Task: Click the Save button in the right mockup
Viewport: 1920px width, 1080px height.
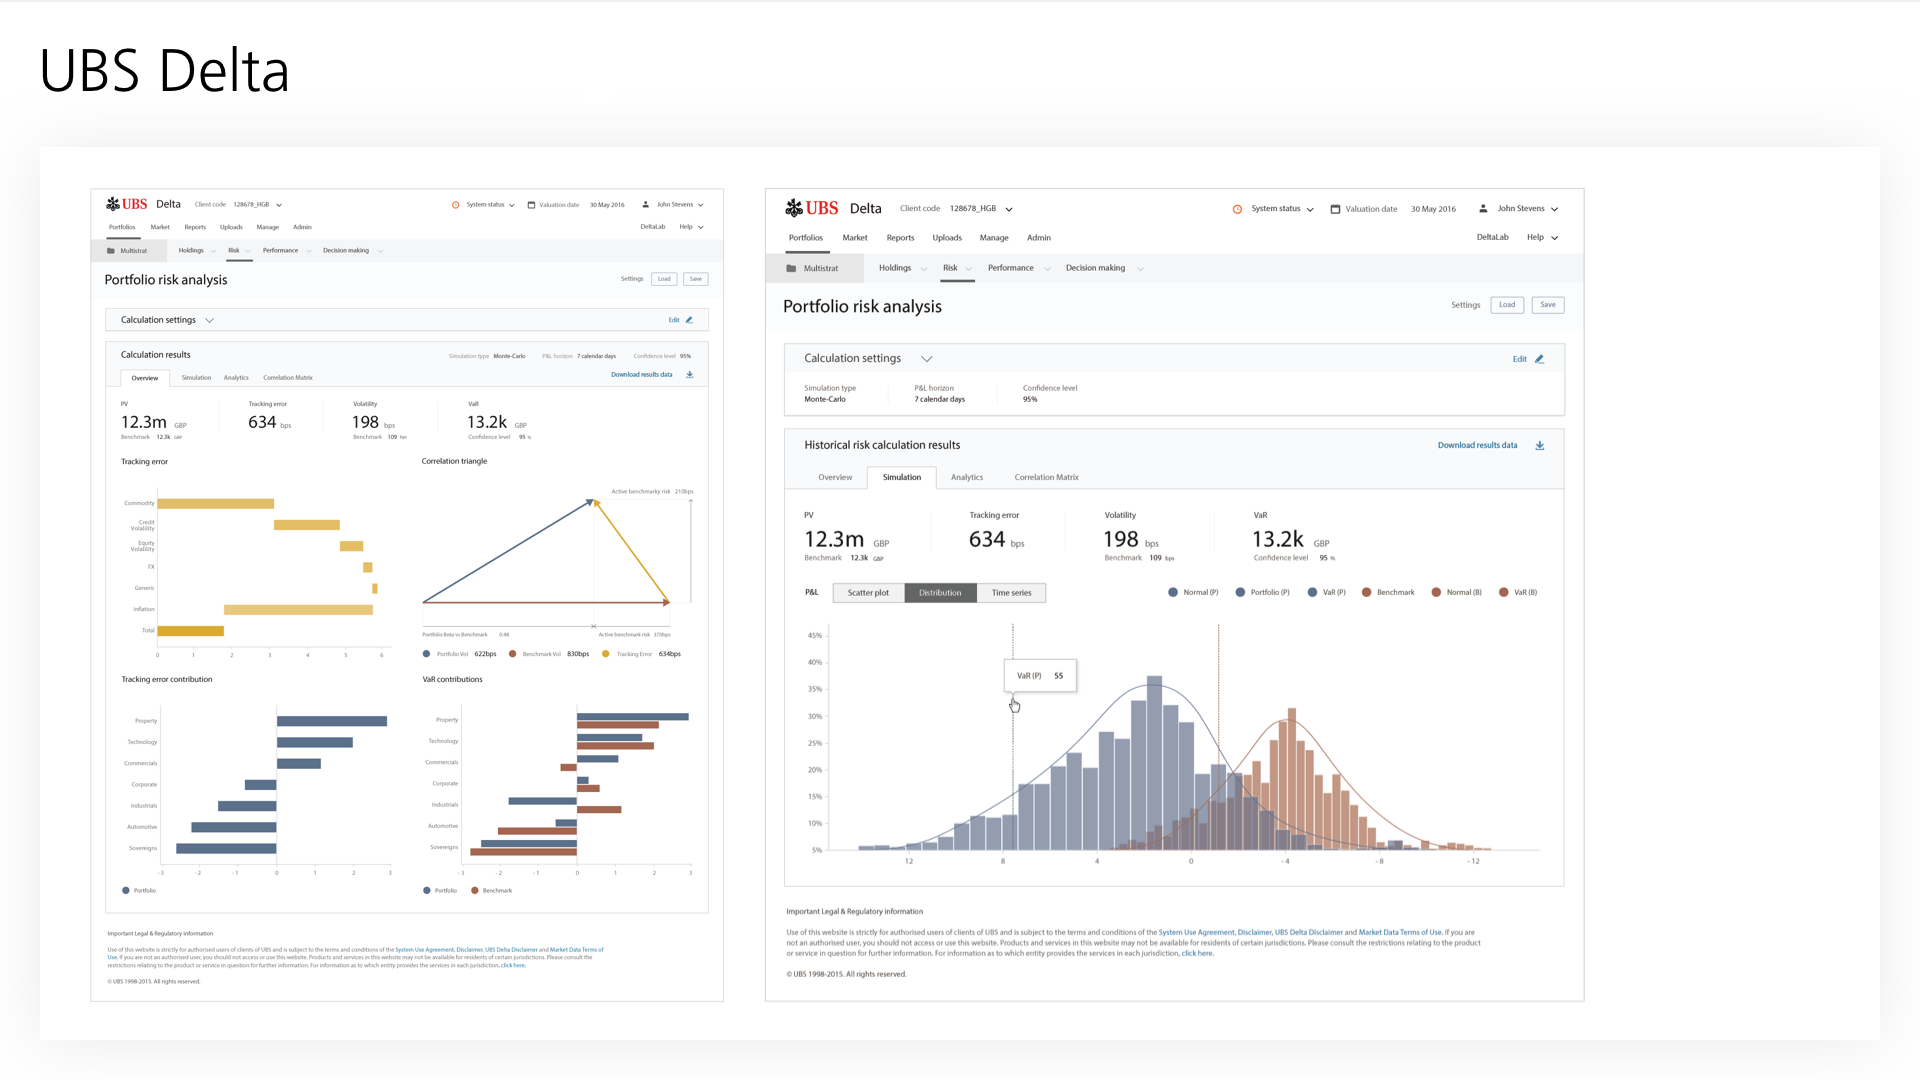Action: [1547, 305]
